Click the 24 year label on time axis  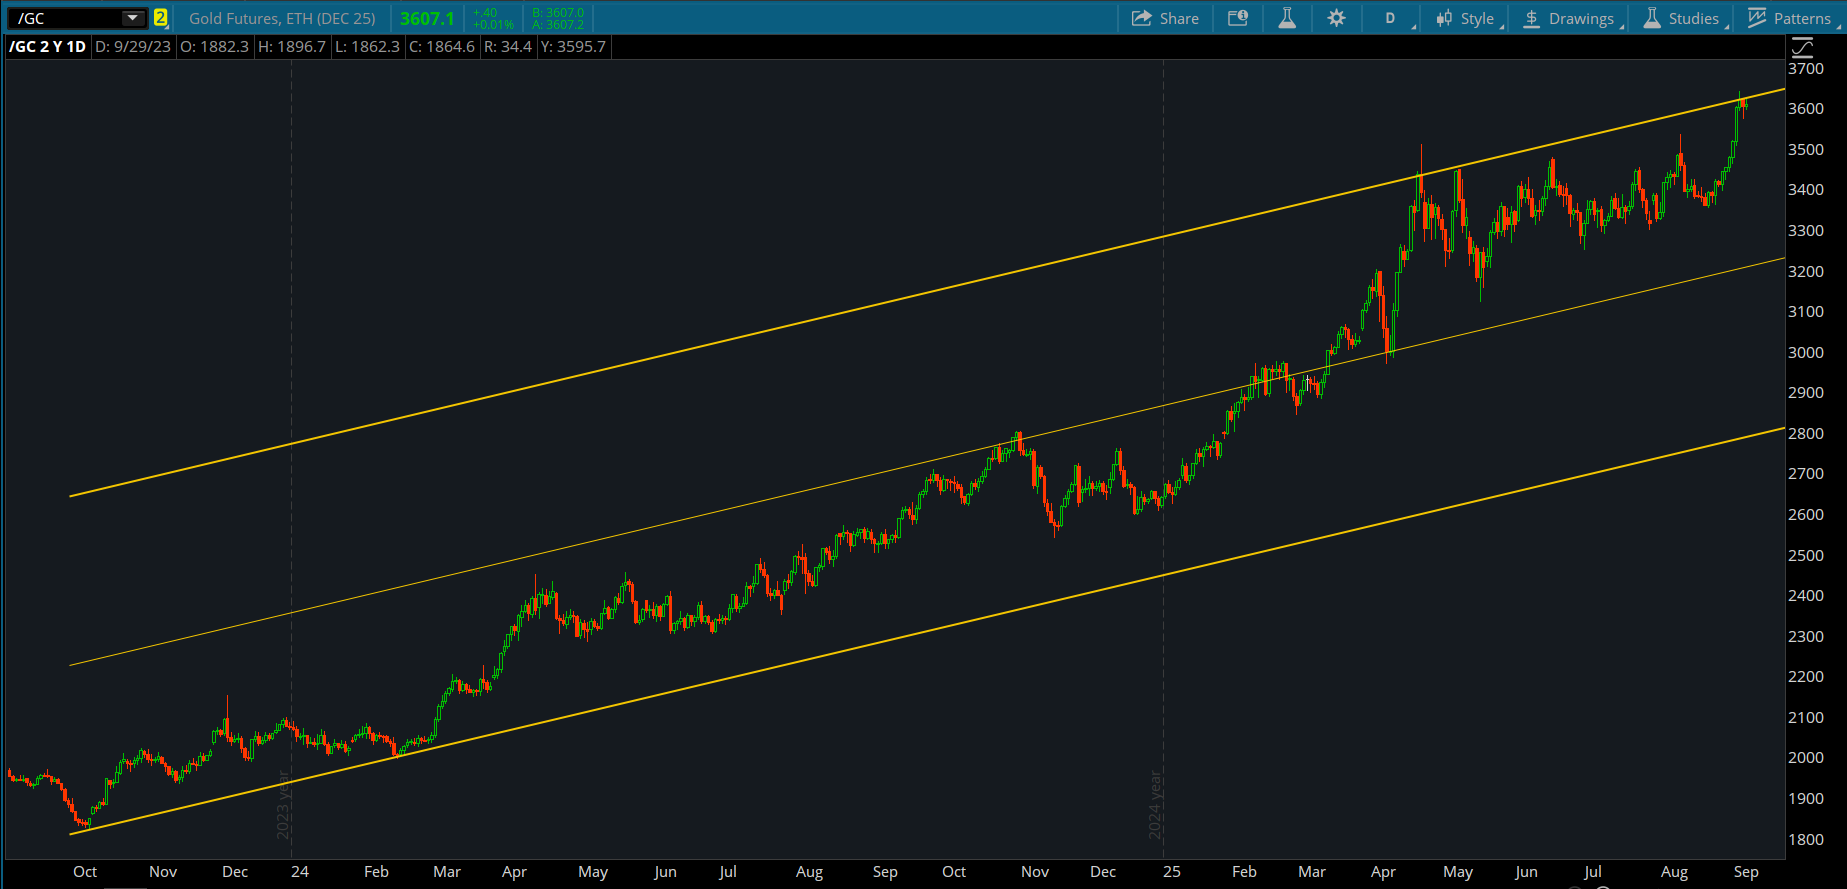300,871
